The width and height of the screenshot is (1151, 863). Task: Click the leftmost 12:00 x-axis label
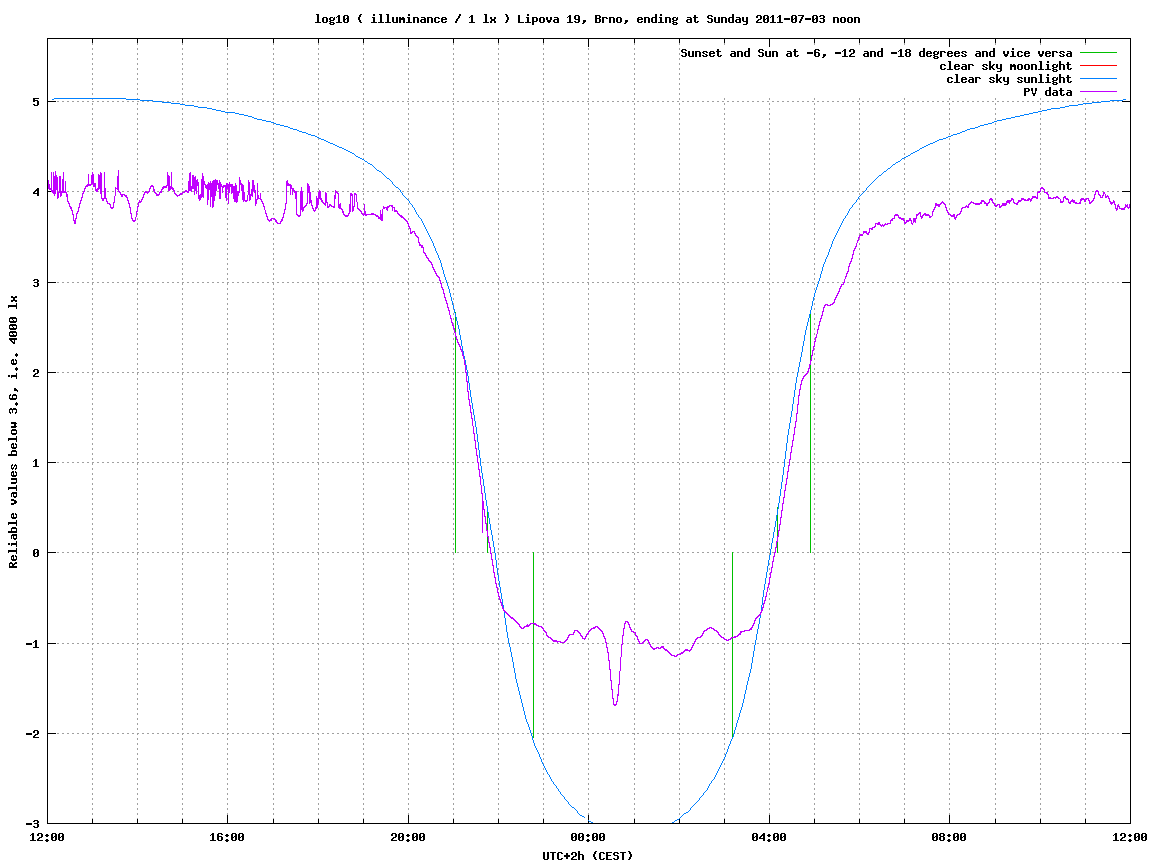[x=47, y=837]
